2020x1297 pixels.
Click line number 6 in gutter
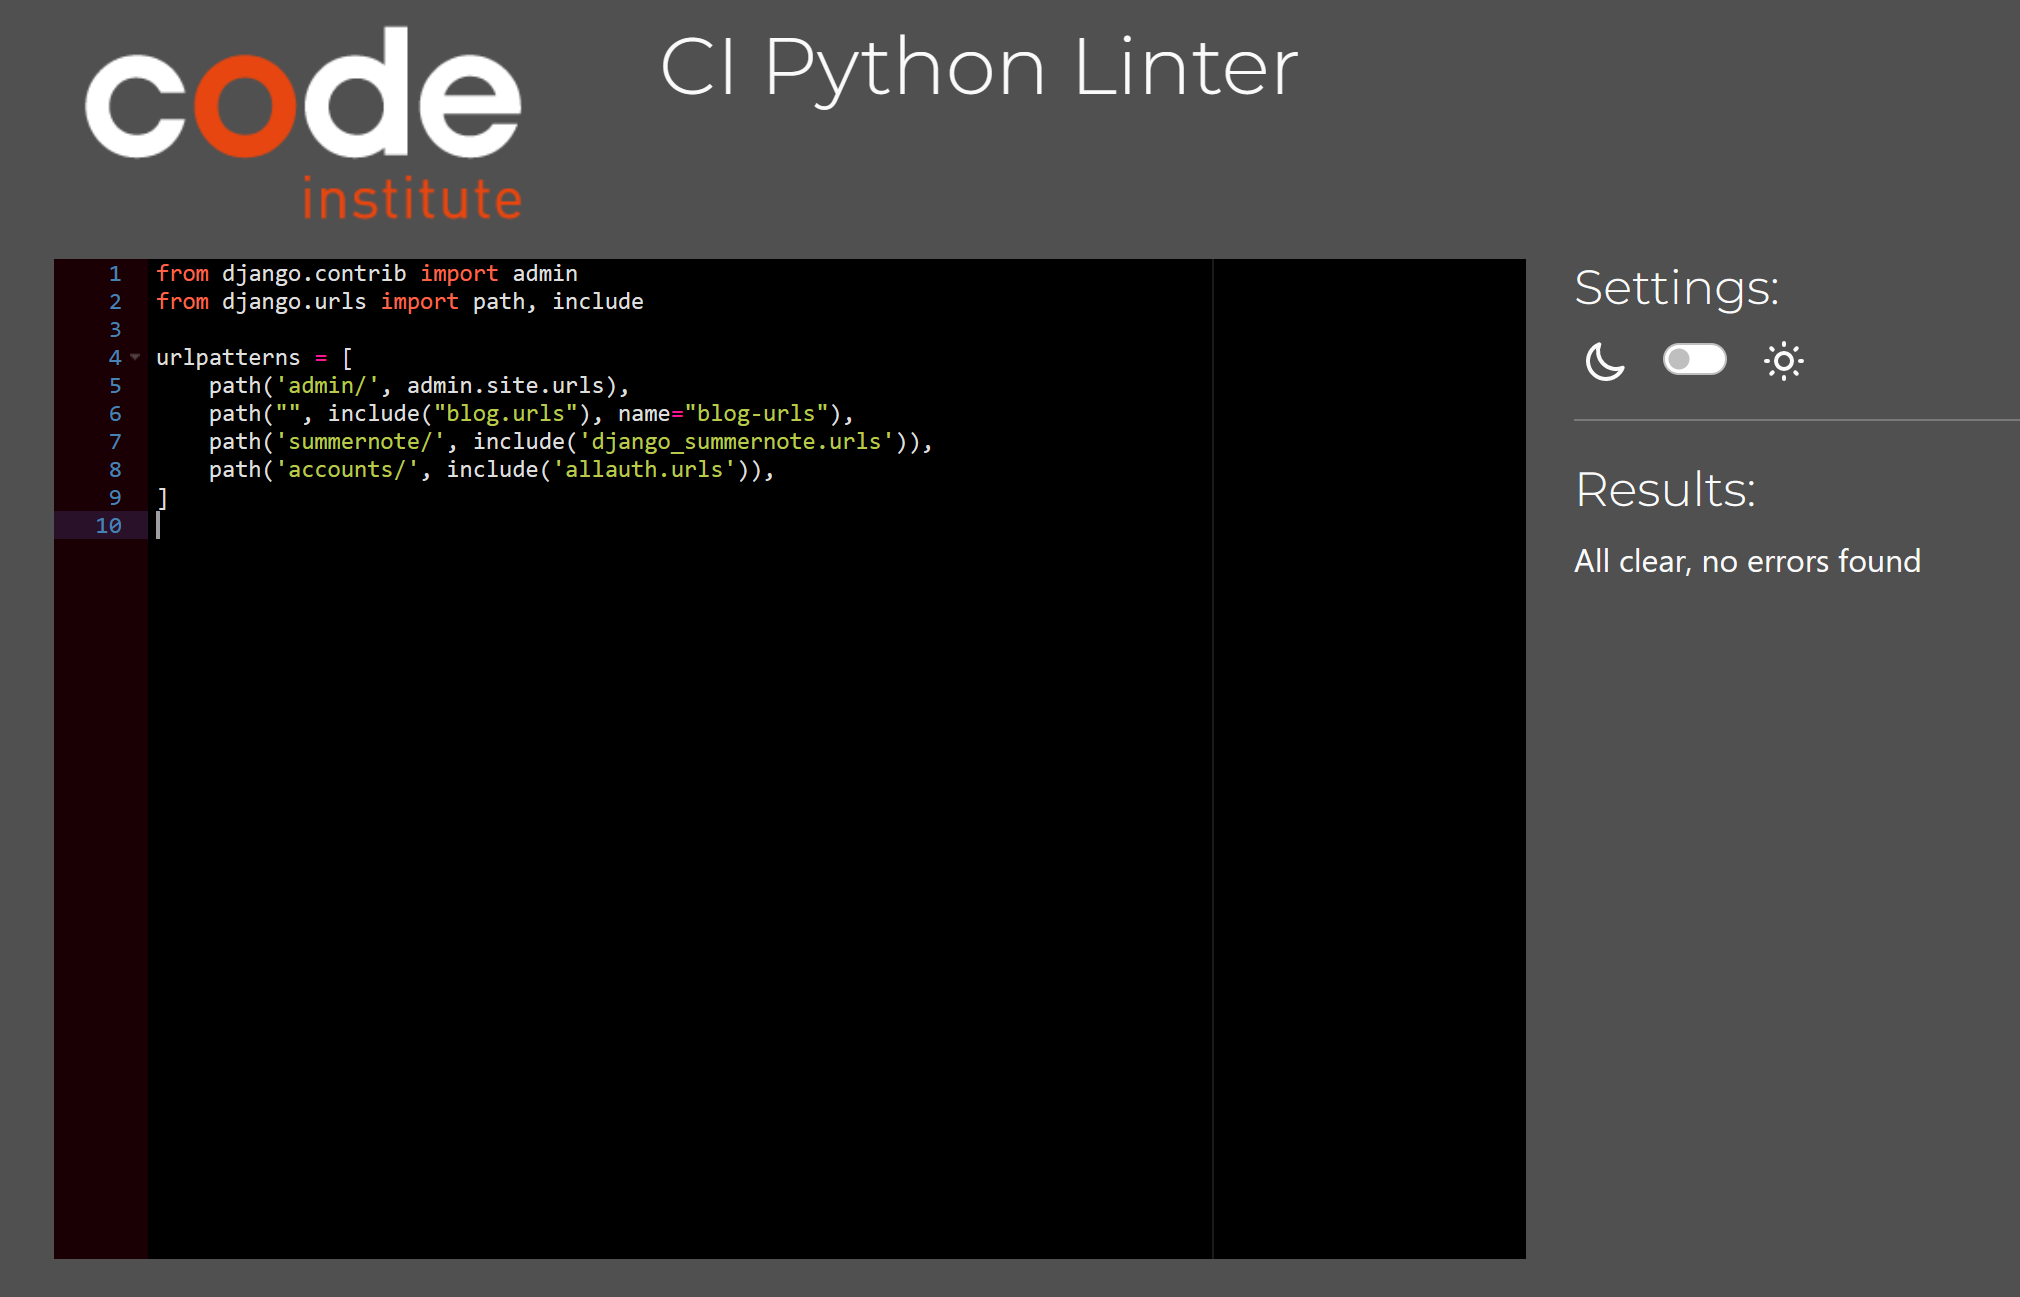[x=115, y=414]
